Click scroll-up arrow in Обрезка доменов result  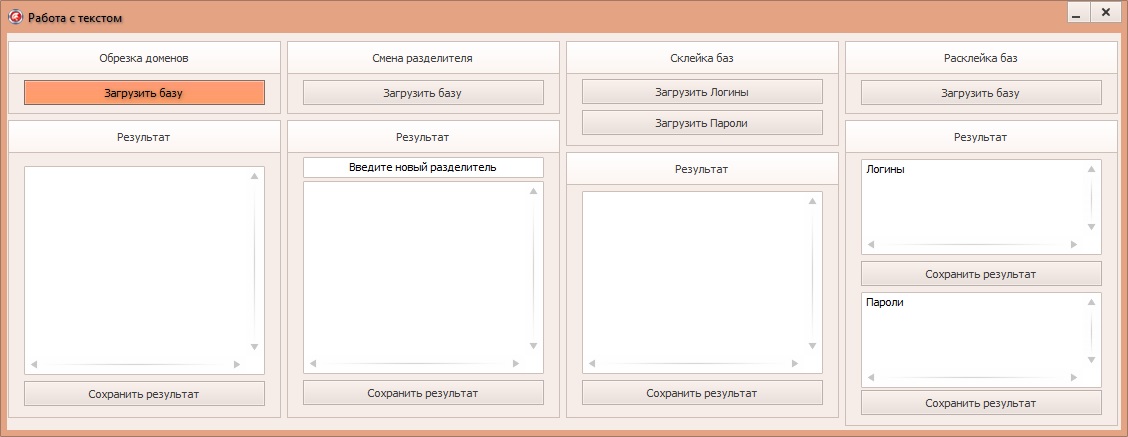pos(254,176)
